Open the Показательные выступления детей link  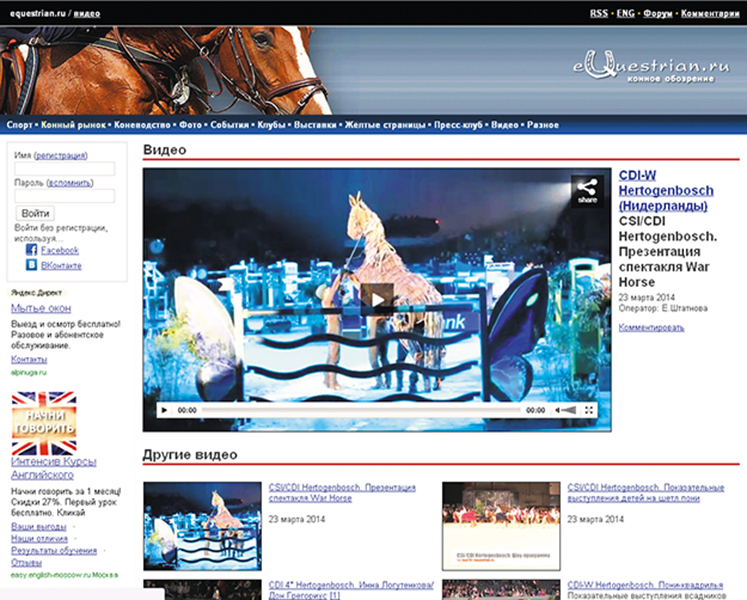(646, 493)
